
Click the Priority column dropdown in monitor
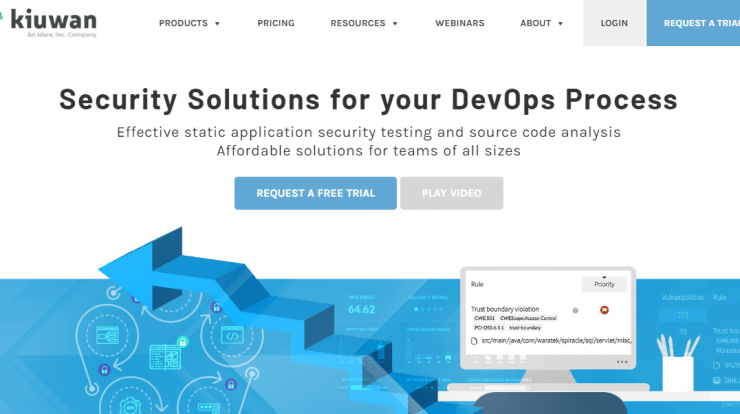point(604,284)
